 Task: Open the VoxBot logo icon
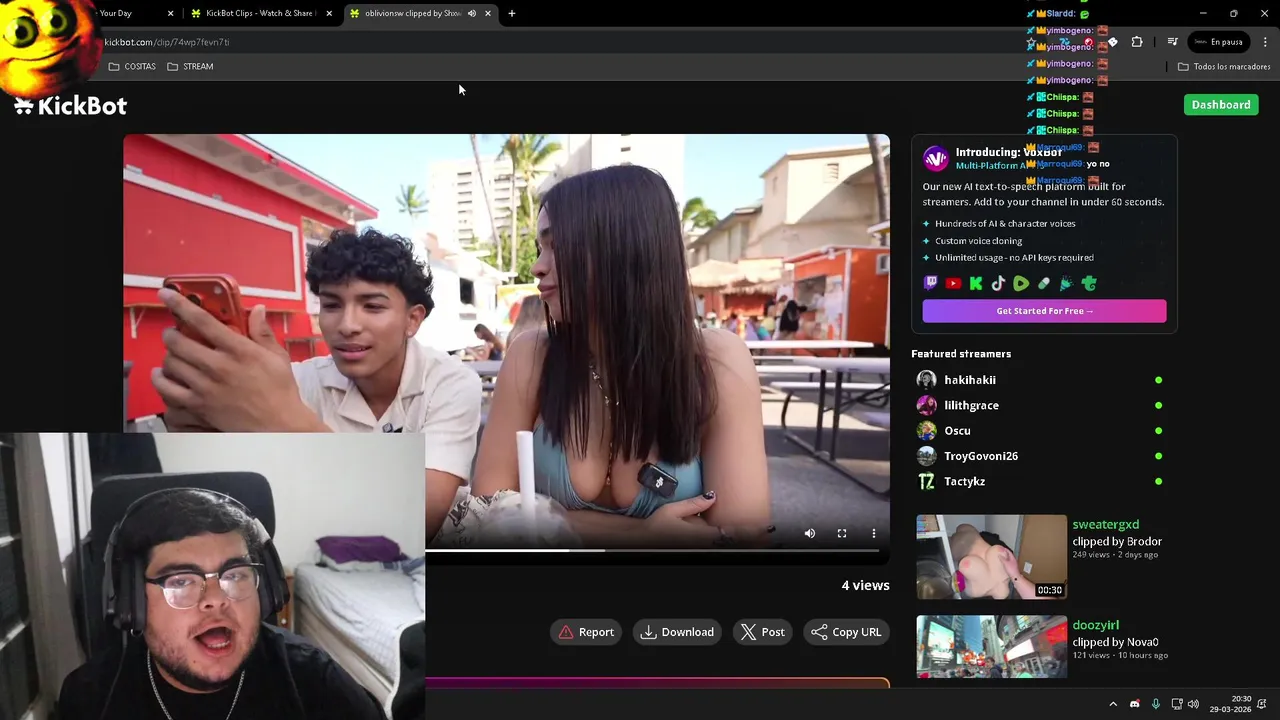[936, 158]
